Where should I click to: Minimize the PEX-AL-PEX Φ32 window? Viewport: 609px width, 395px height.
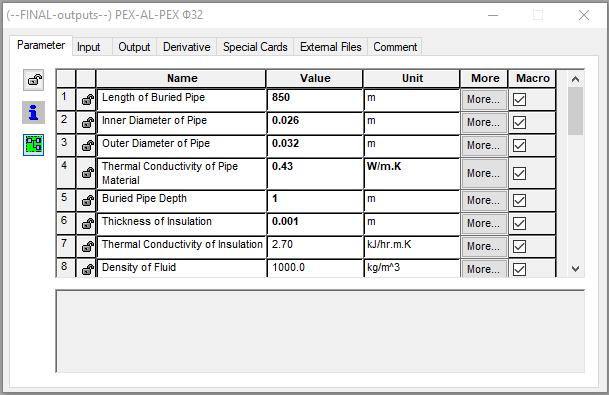[x=493, y=15]
